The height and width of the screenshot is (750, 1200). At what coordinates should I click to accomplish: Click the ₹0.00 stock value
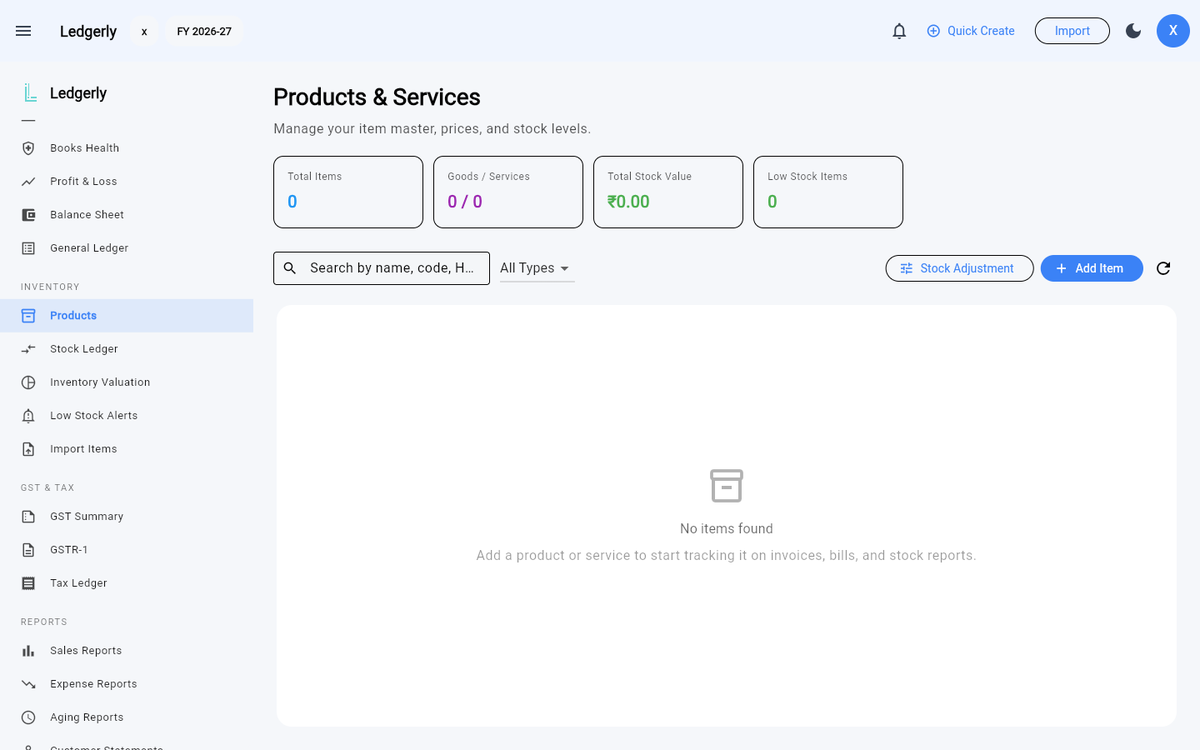pyautogui.click(x=628, y=202)
